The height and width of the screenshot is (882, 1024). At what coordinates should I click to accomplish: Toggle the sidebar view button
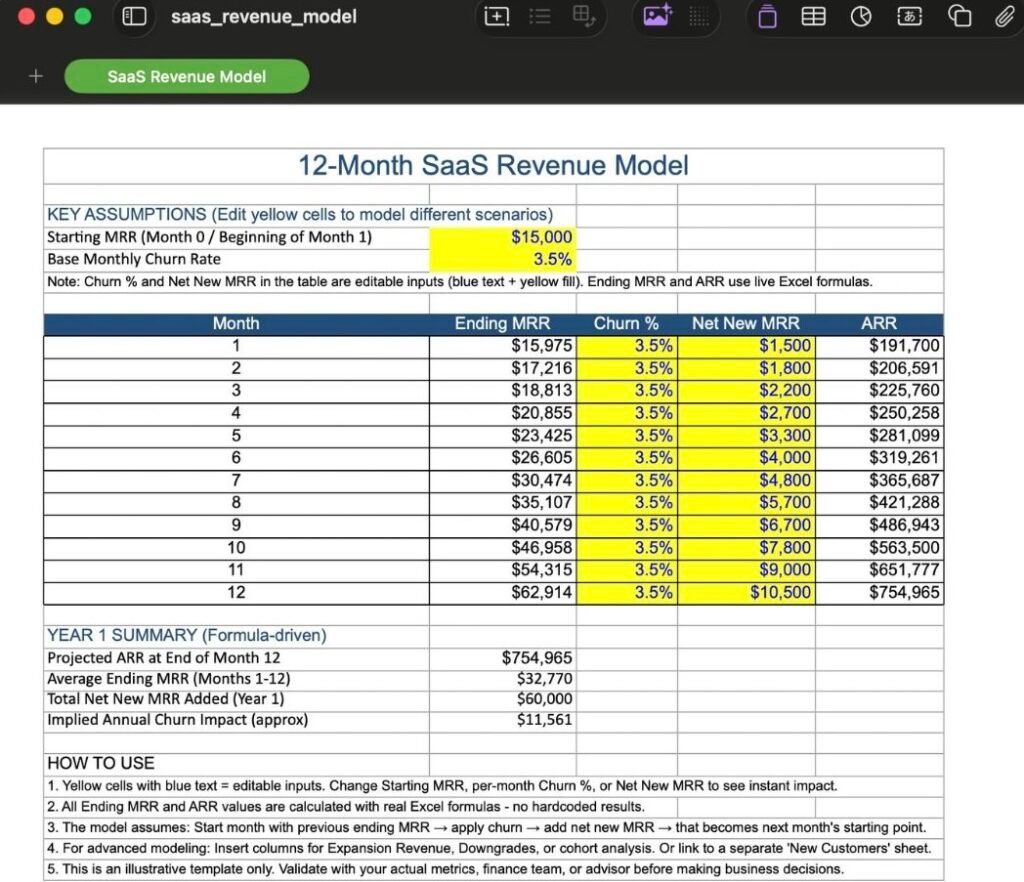(135, 16)
